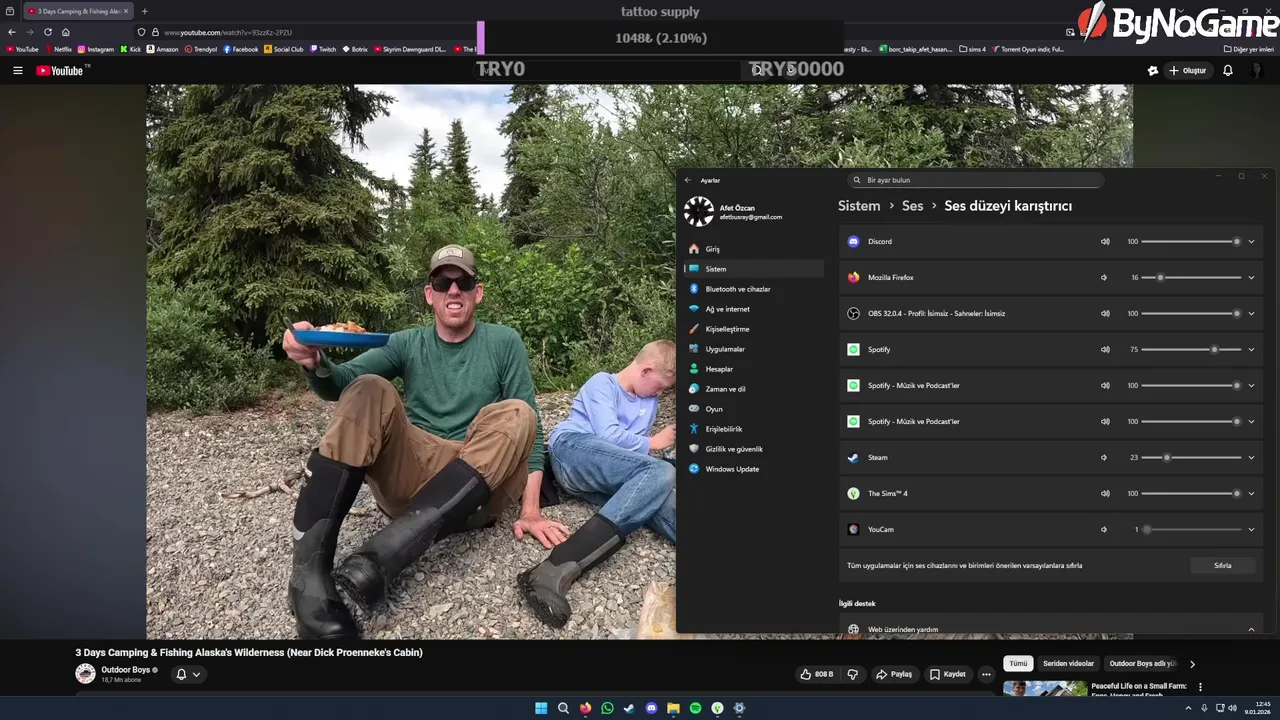Mute The Sims 4 in volume mixer

pos(1105,493)
